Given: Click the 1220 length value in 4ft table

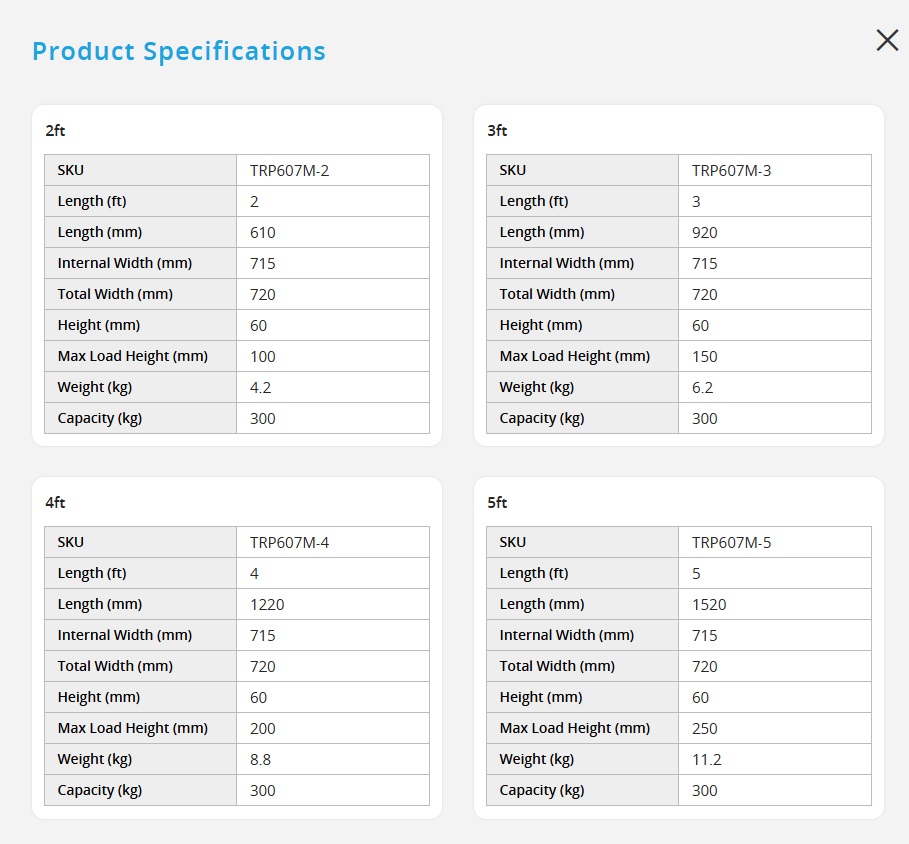Looking at the screenshot, I should 267,605.
